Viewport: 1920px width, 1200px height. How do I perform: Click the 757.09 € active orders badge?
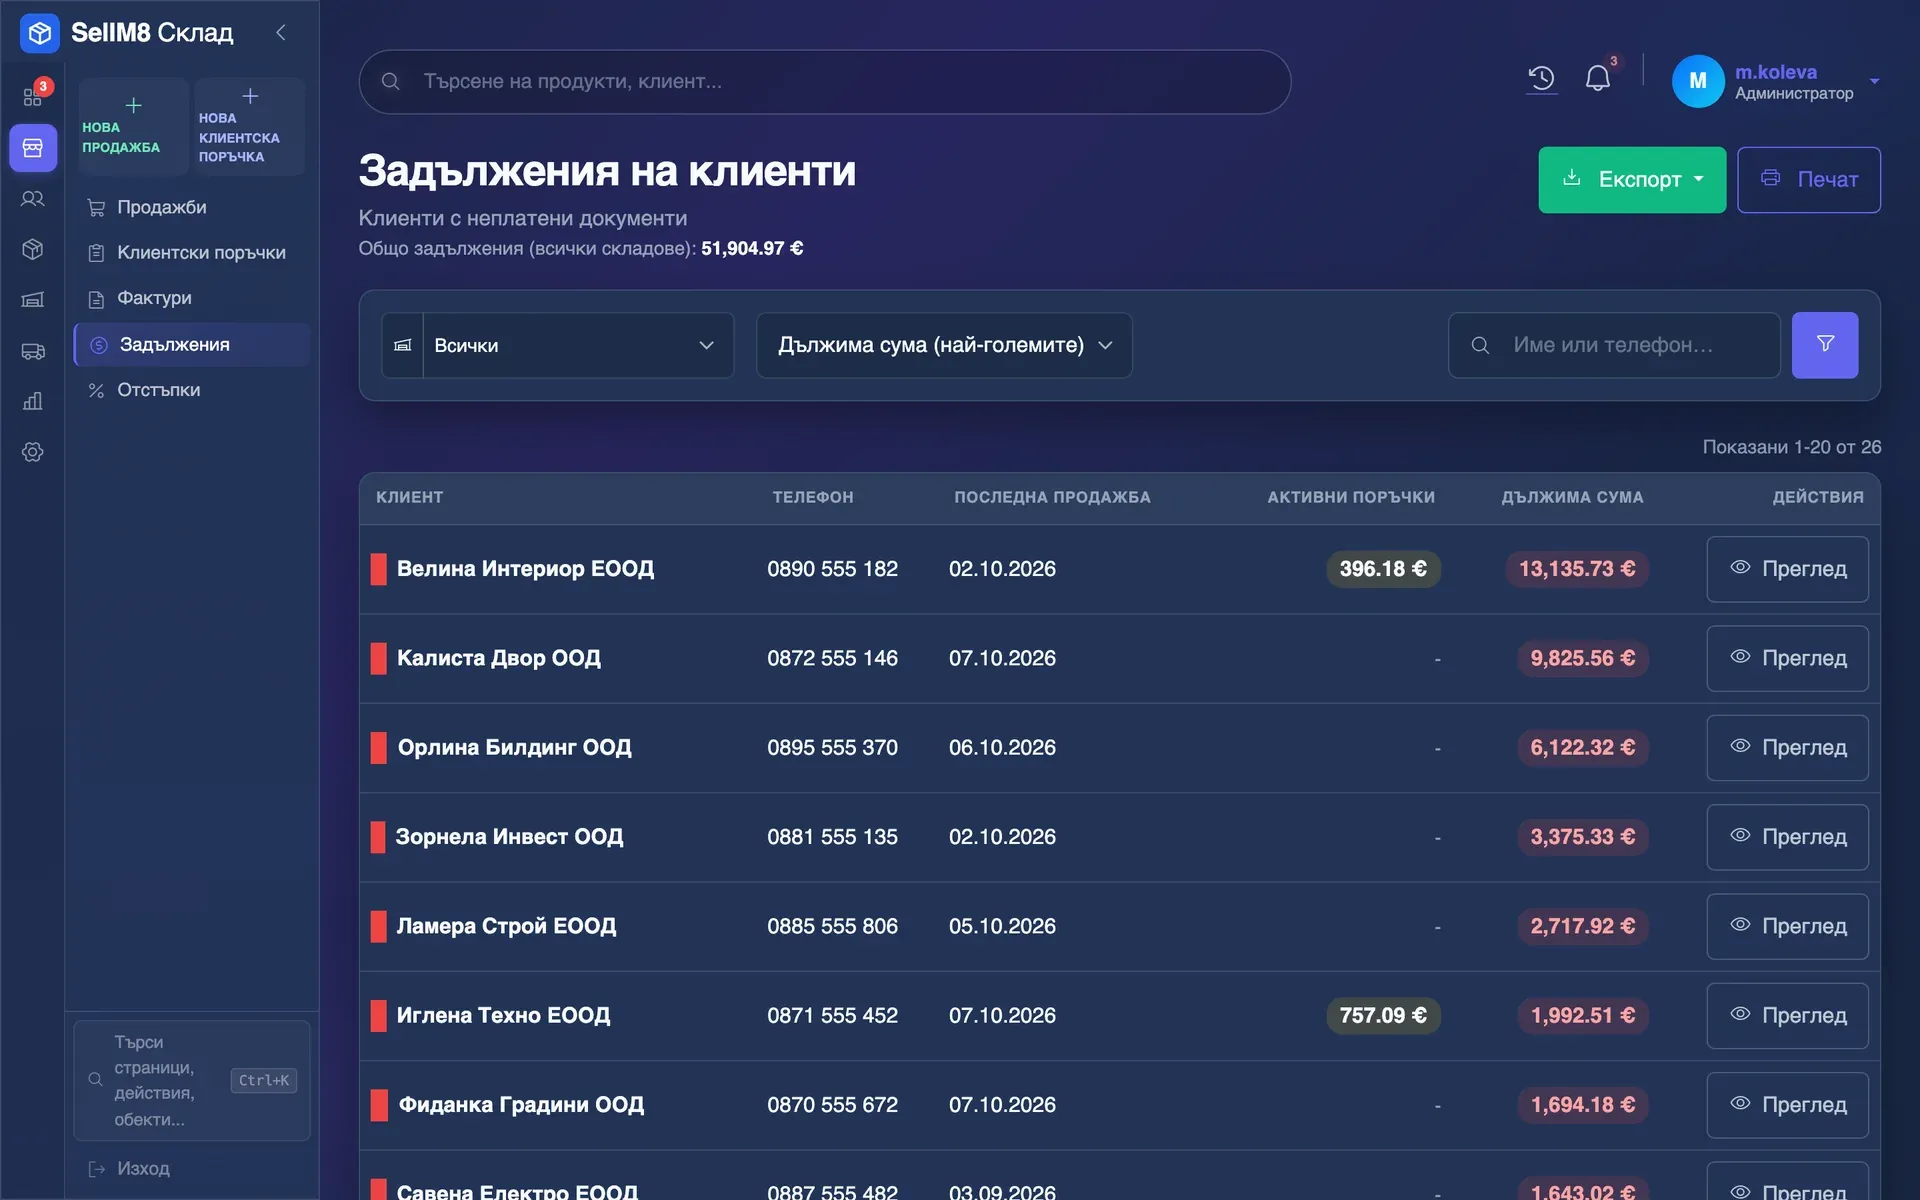[x=1383, y=1016]
